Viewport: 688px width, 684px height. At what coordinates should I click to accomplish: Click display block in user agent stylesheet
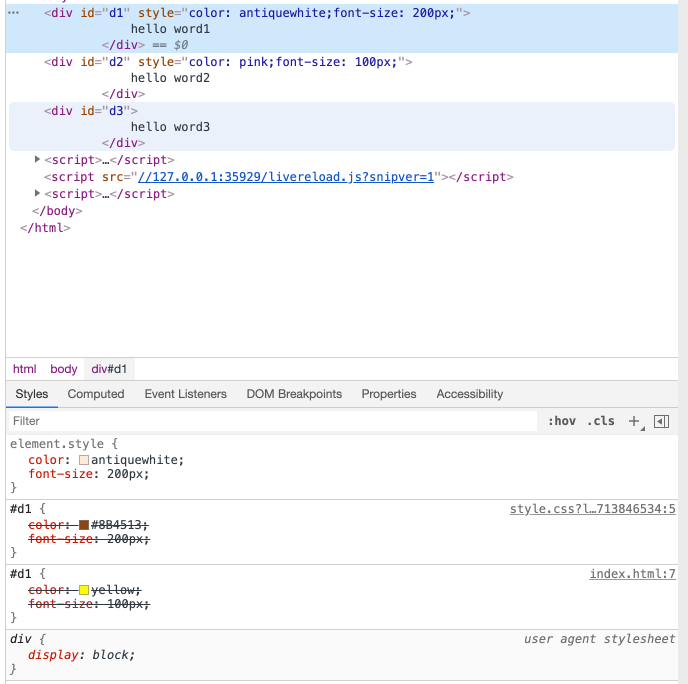81,655
